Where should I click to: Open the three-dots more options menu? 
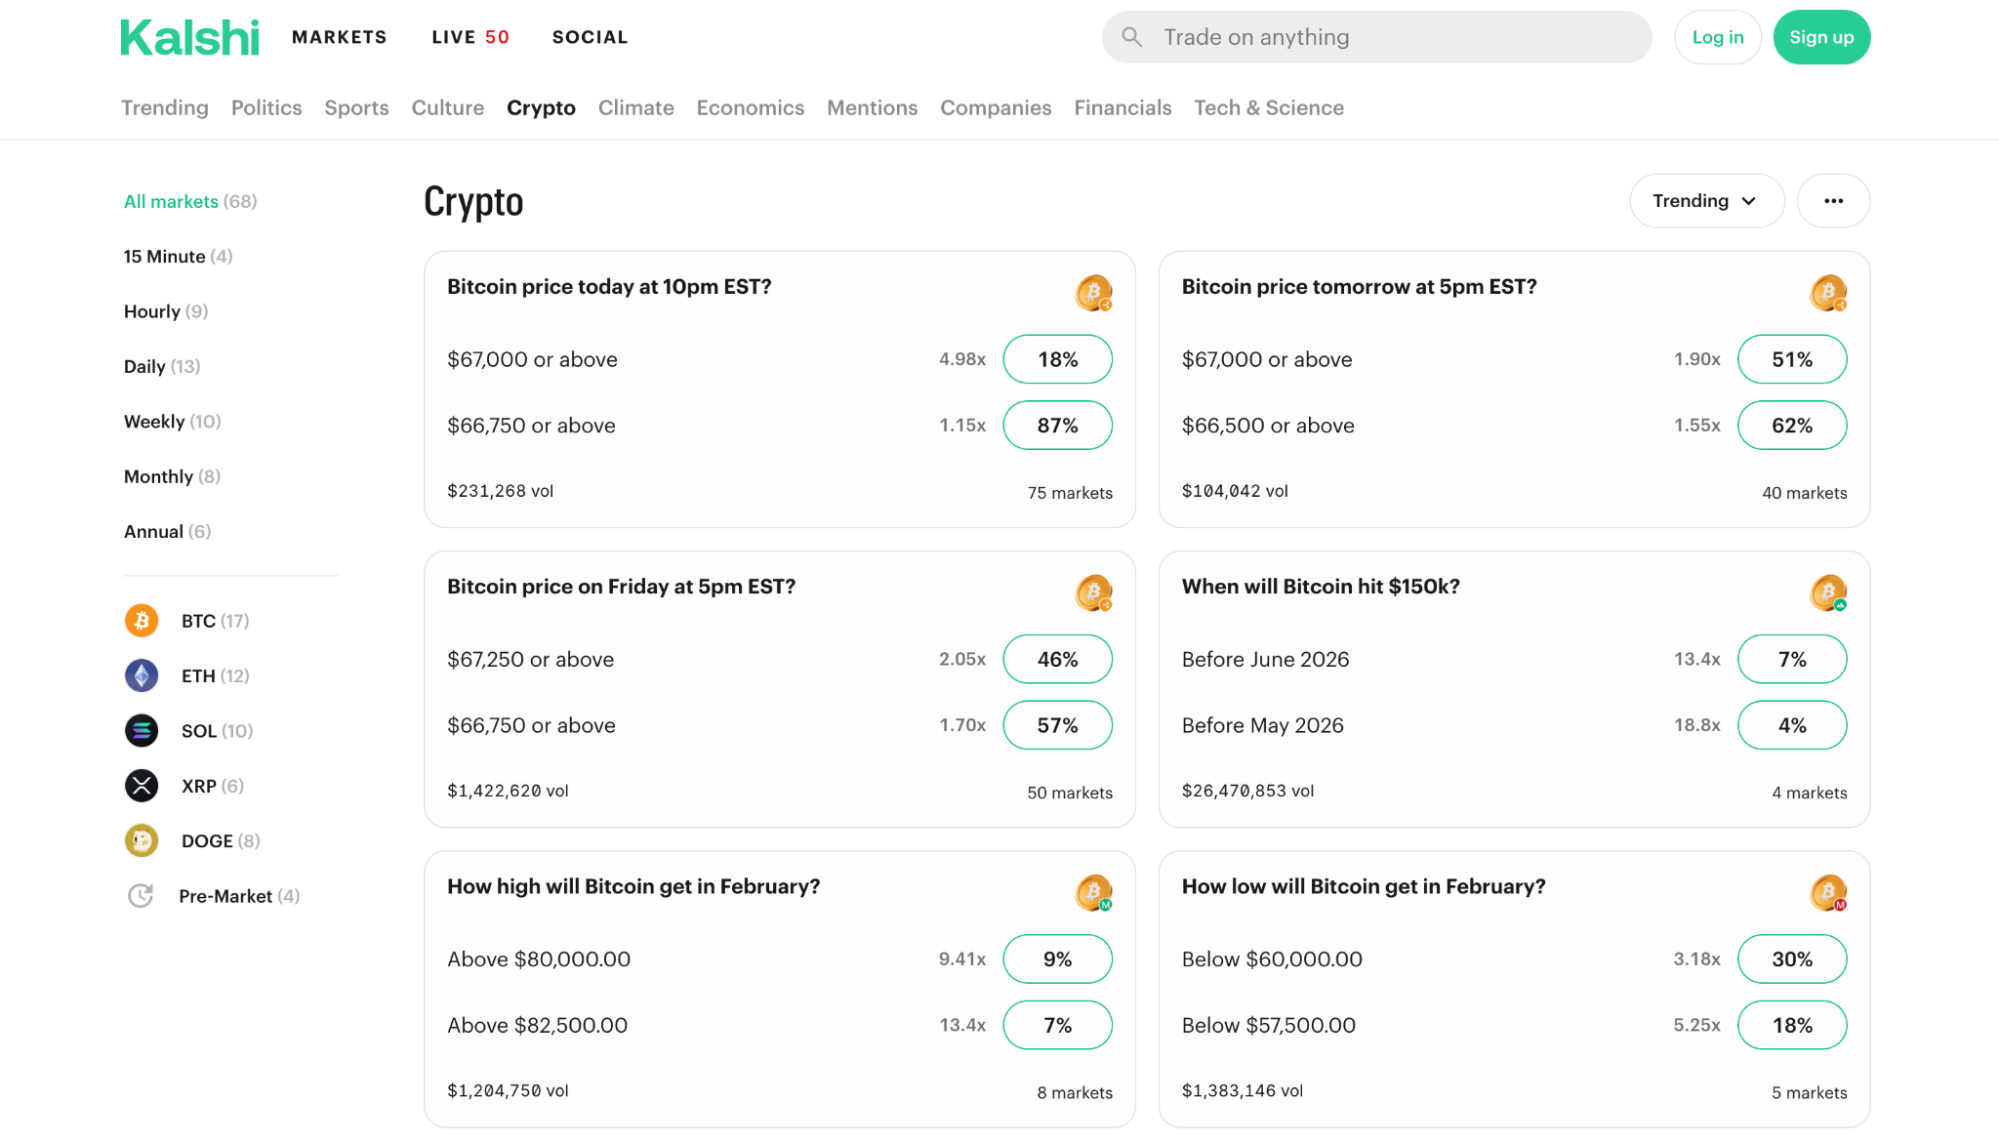(x=1832, y=201)
